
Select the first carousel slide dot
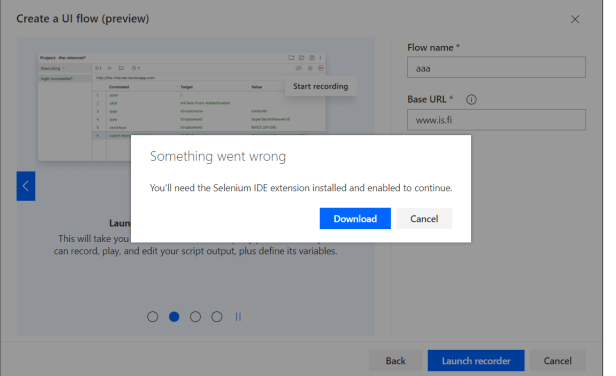[152, 317]
